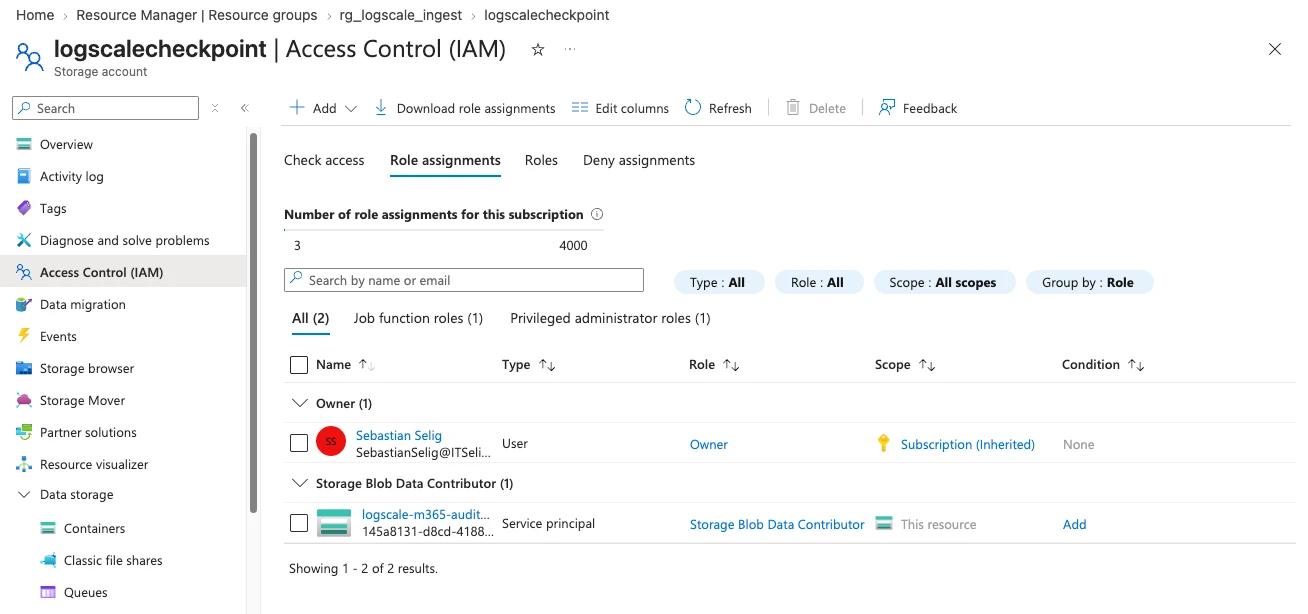Close the blade with X button
1308x614 pixels.
1275,49
